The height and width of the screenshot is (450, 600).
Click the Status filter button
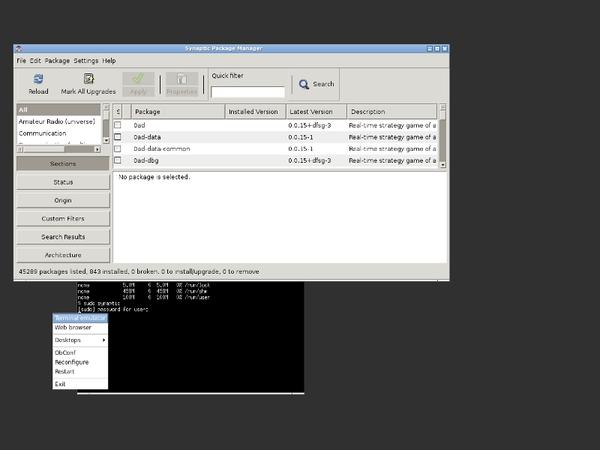pos(63,182)
